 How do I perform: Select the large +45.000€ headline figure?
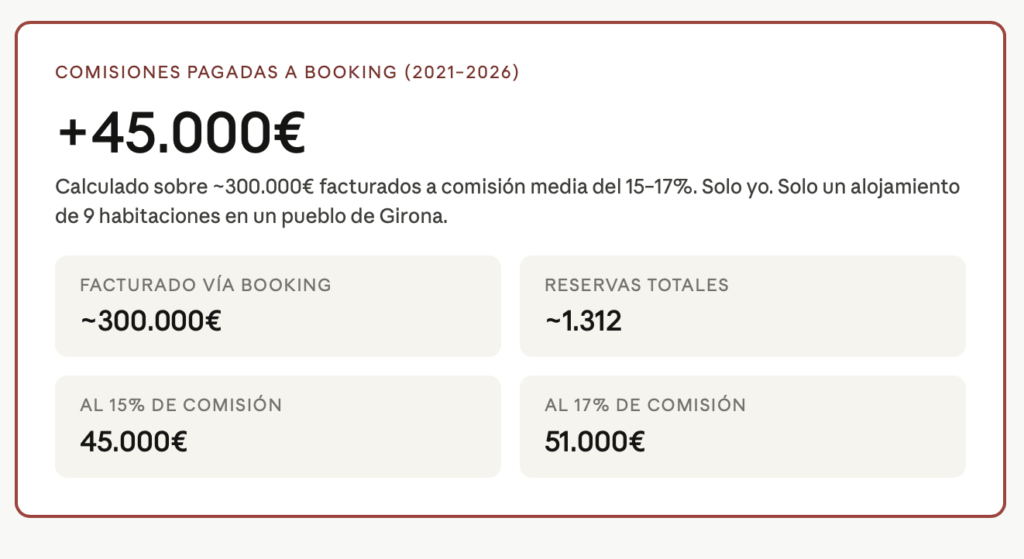coord(181,133)
